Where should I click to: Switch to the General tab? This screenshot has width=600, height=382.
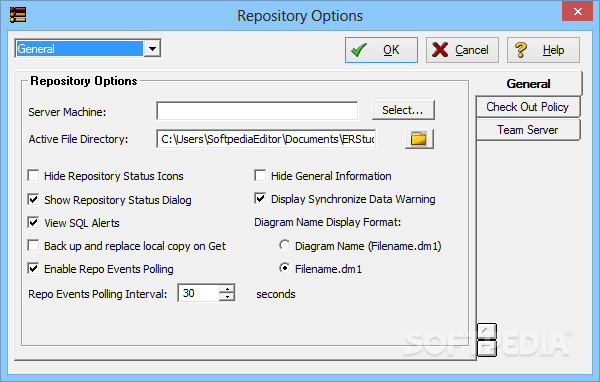tap(528, 83)
